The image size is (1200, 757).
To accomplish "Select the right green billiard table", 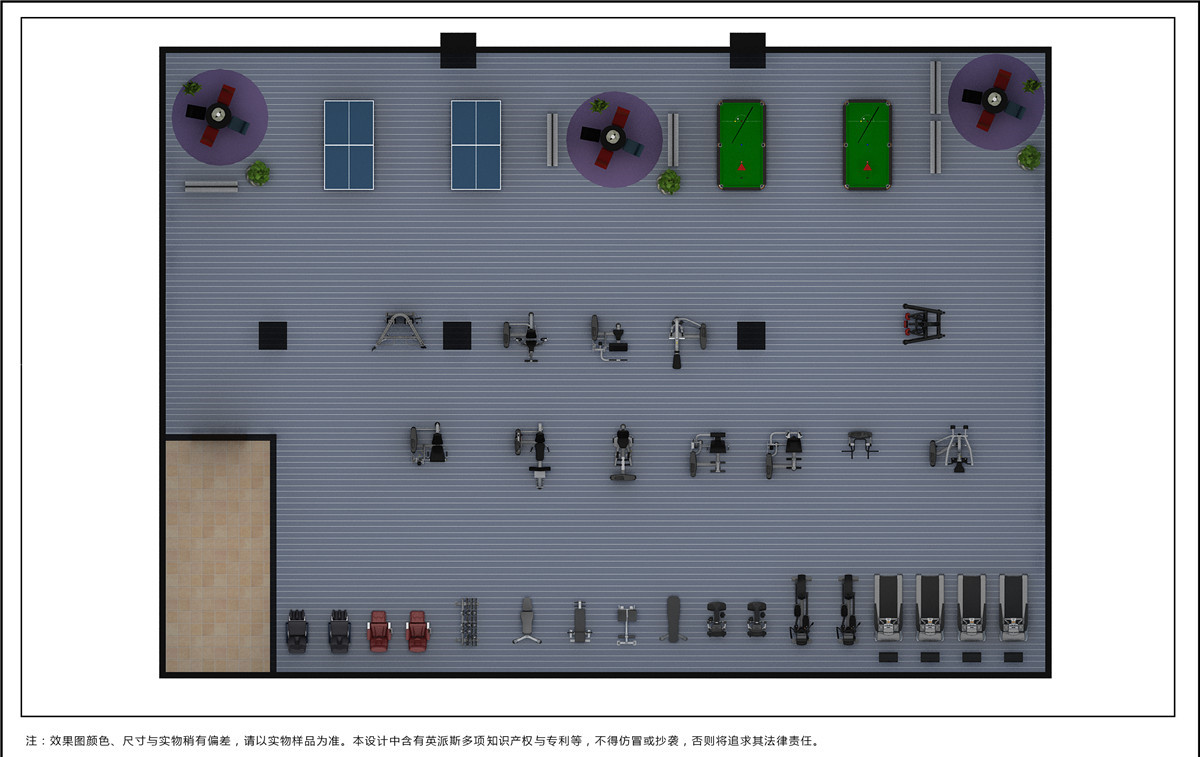I will coord(867,145).
